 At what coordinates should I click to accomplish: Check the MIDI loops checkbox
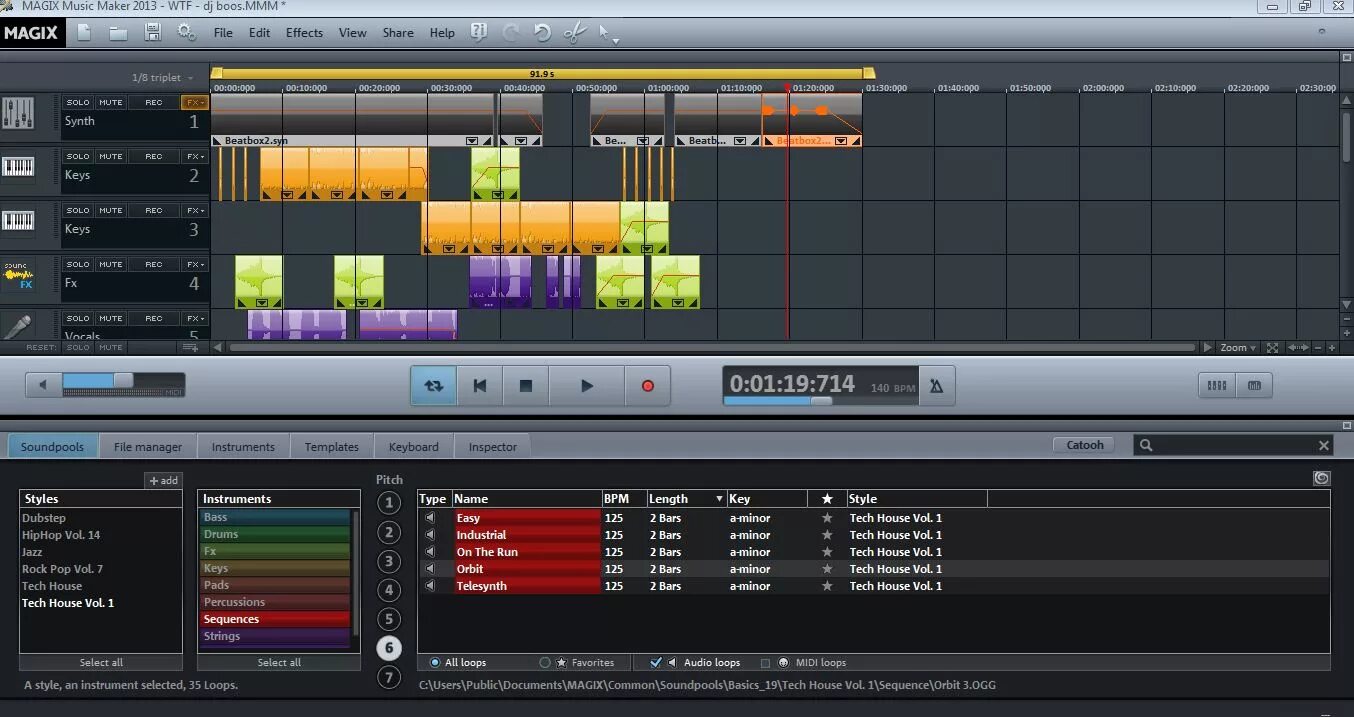pyautogui.click(x=766, y=663)
